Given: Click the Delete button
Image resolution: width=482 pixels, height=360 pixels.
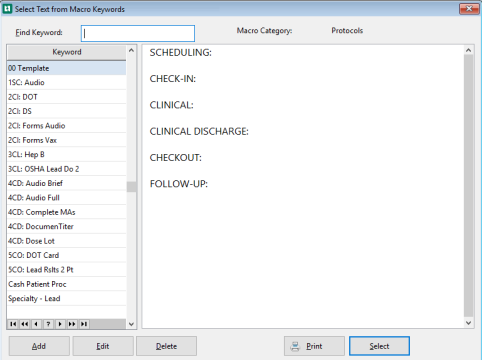Looking at the screenshot, I should 166,346.
